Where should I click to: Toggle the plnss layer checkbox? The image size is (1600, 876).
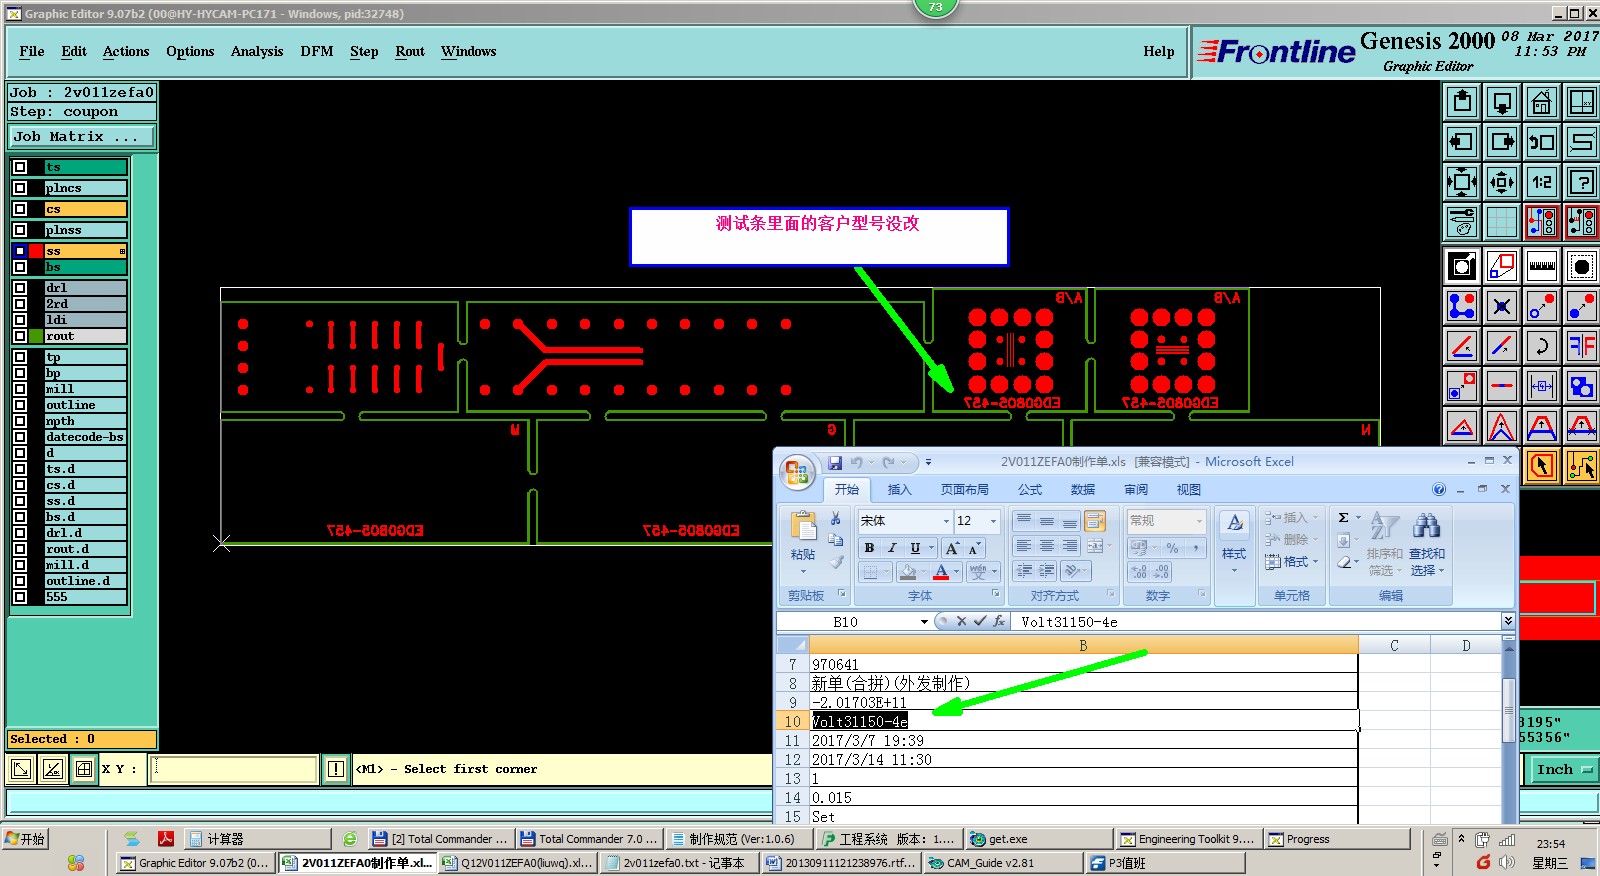pos(20,230)
